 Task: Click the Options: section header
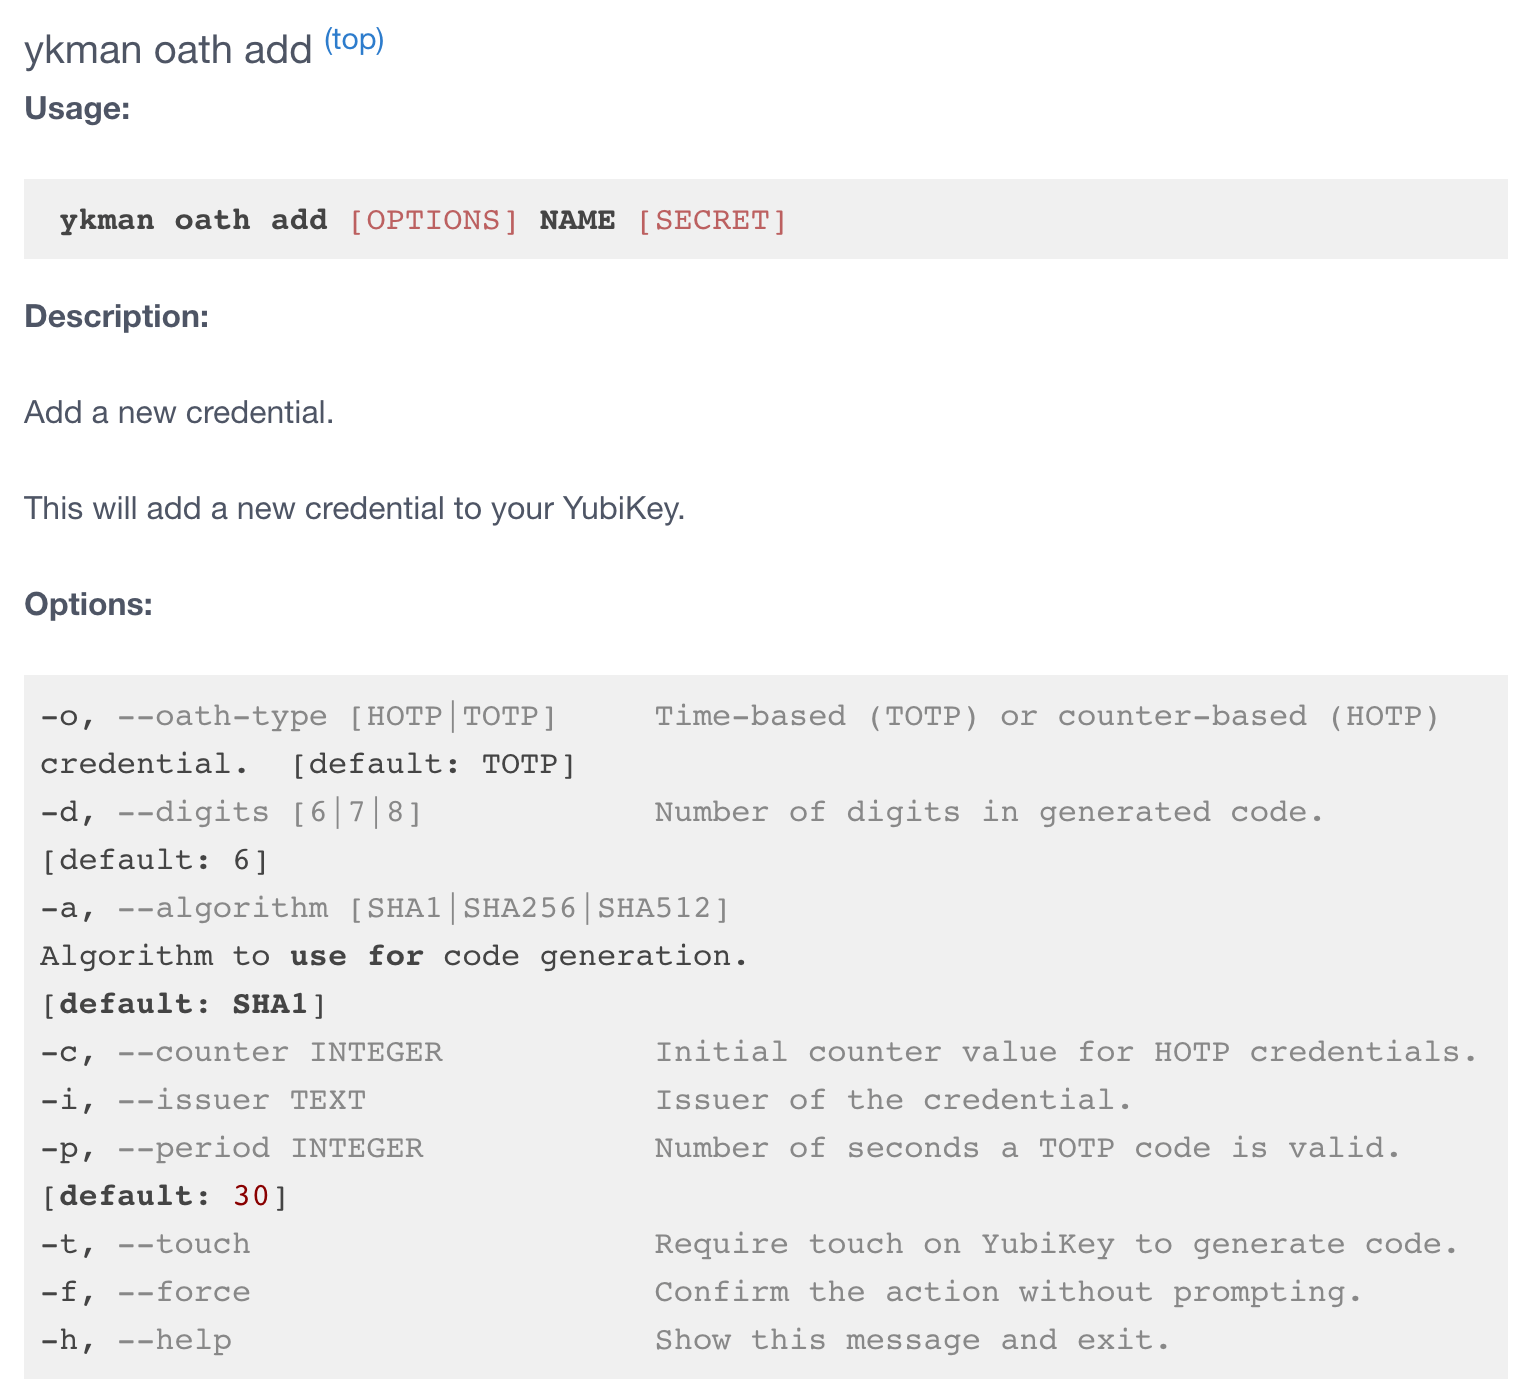tap(88, 604)
